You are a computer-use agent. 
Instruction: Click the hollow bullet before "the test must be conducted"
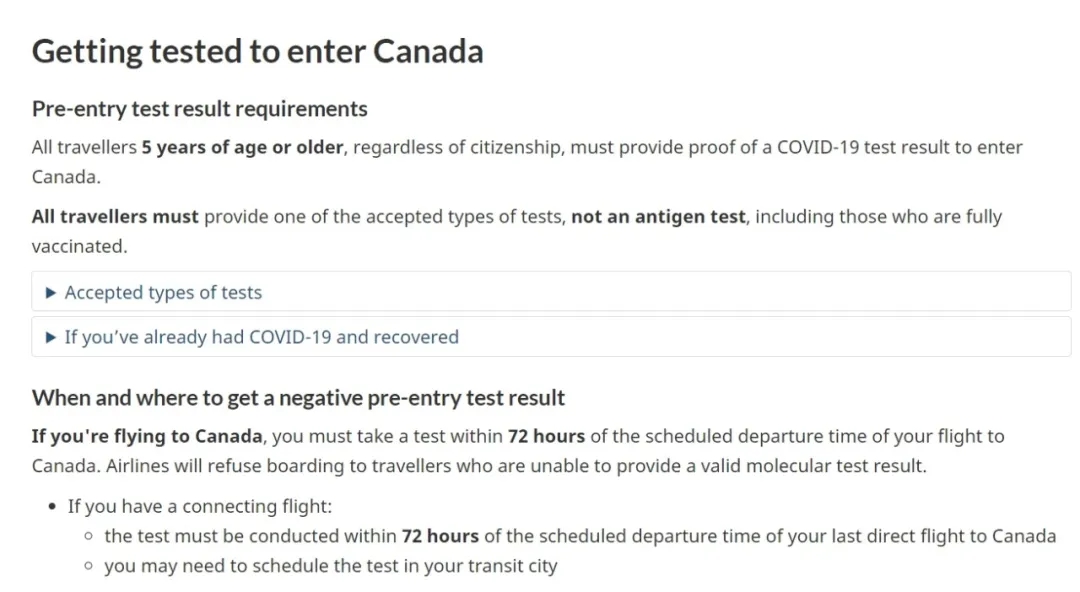[x=90, y=537]
